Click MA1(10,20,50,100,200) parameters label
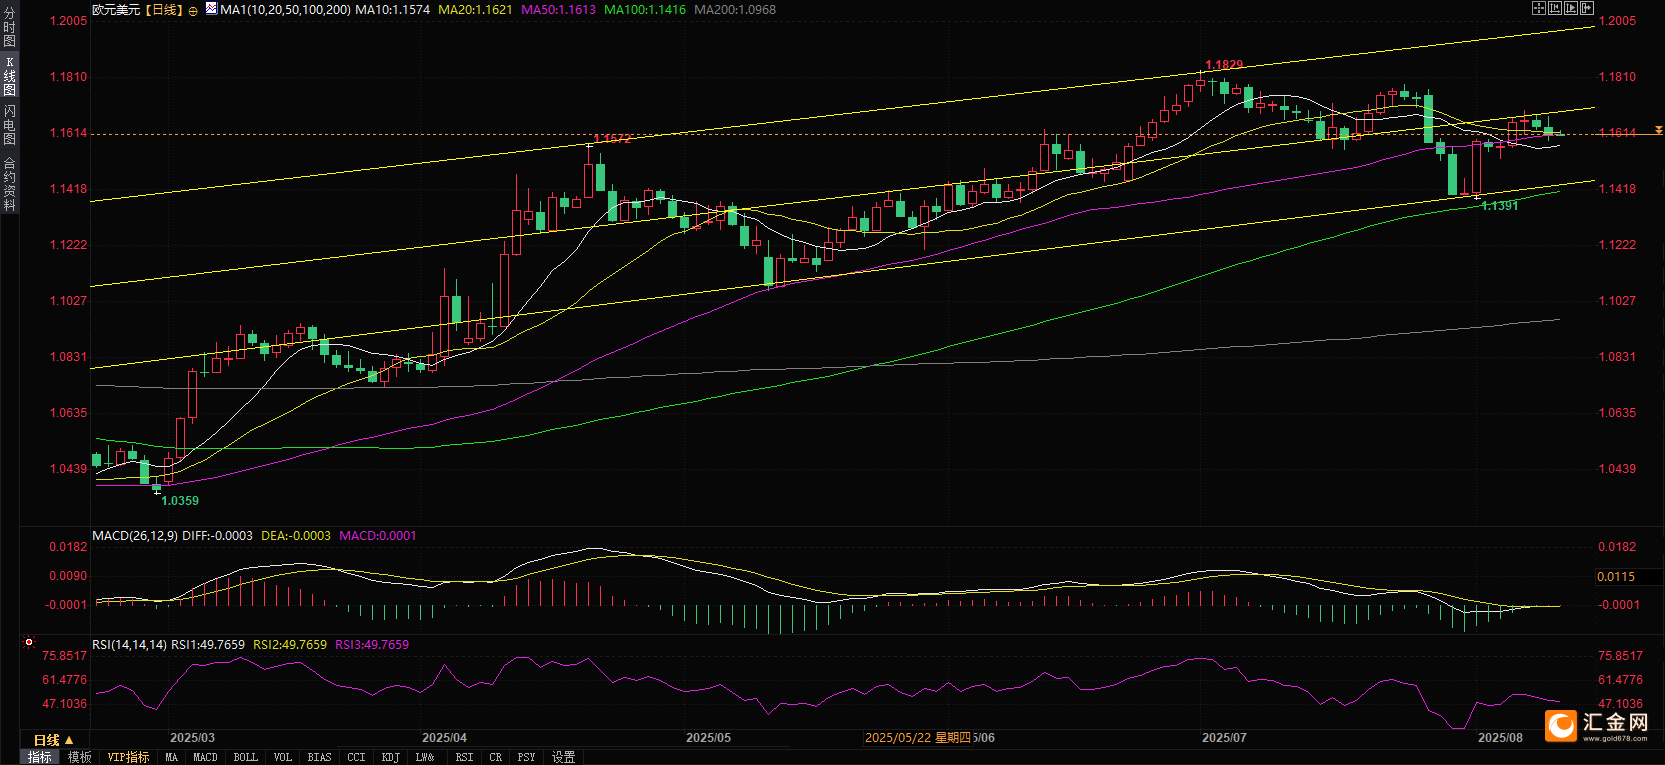 [285, 10]
